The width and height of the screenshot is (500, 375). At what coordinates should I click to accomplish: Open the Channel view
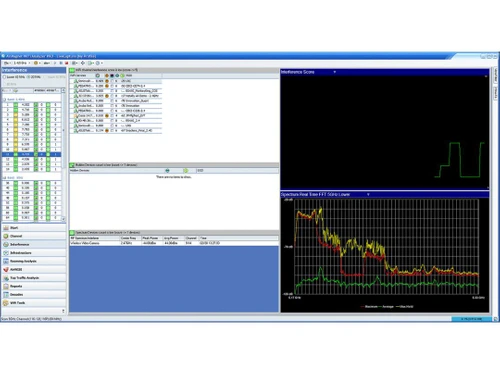click(x=34, y=236)
